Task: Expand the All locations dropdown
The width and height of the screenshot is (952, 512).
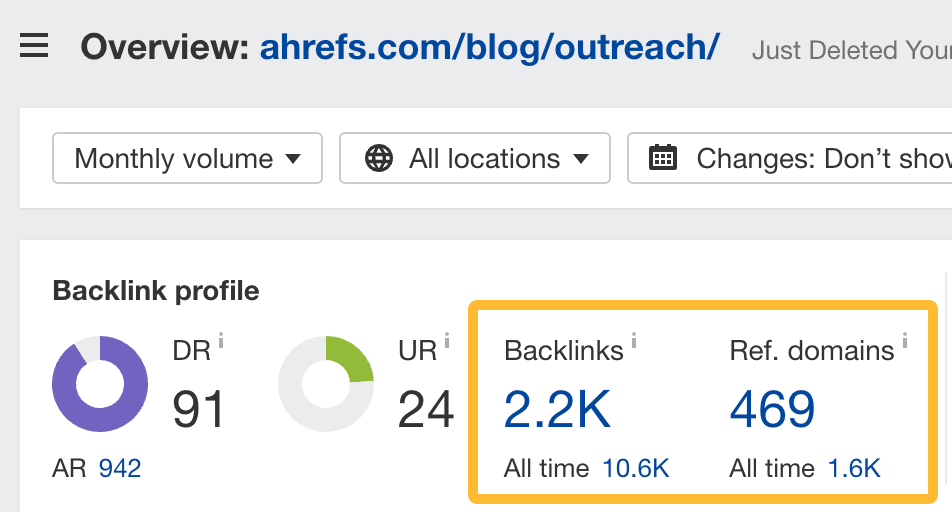Action: click(x=475, y=159)
